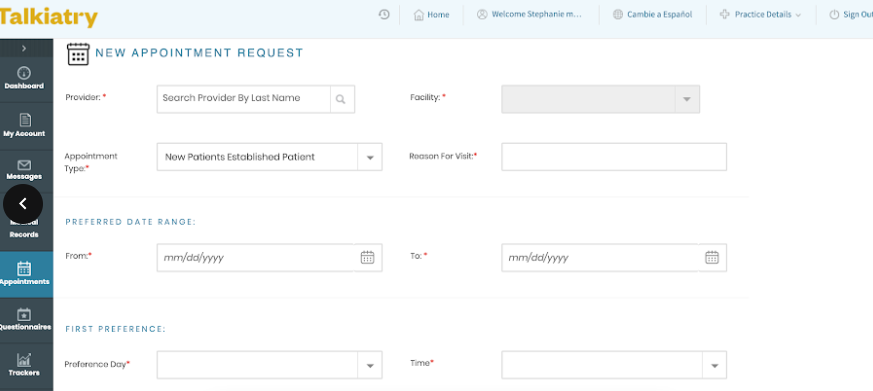
Task: Open the Preference Day dropdown
Action: [269, 365]
